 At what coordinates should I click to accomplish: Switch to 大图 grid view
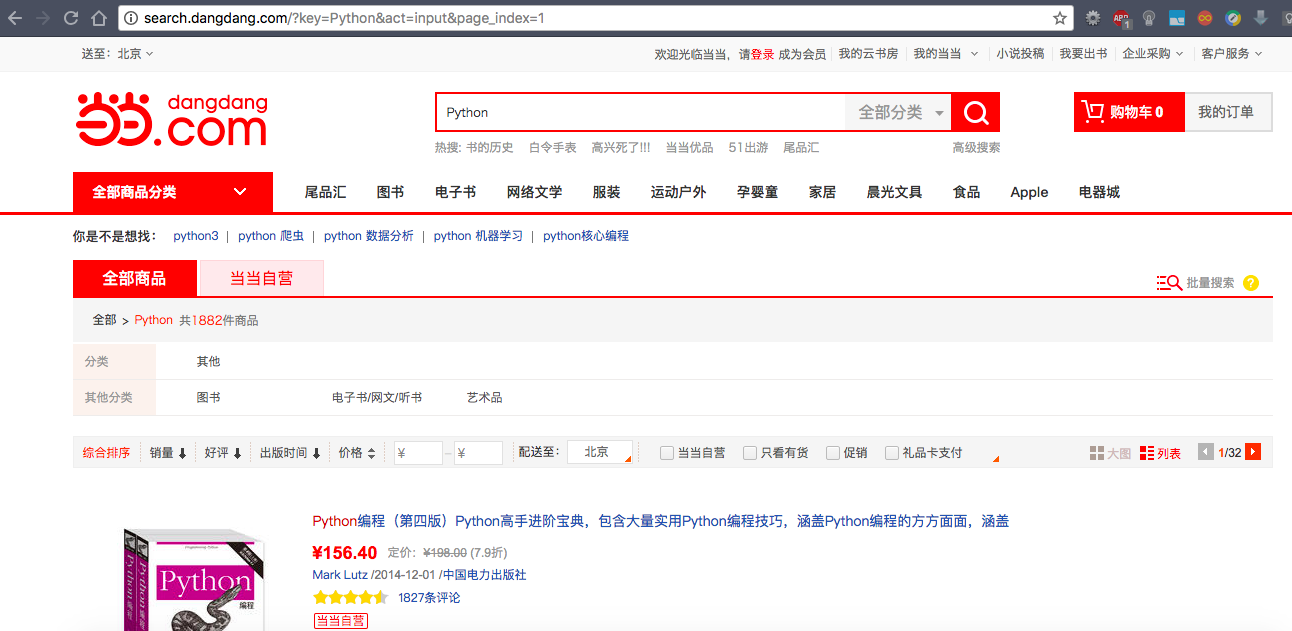[1110, 453]
